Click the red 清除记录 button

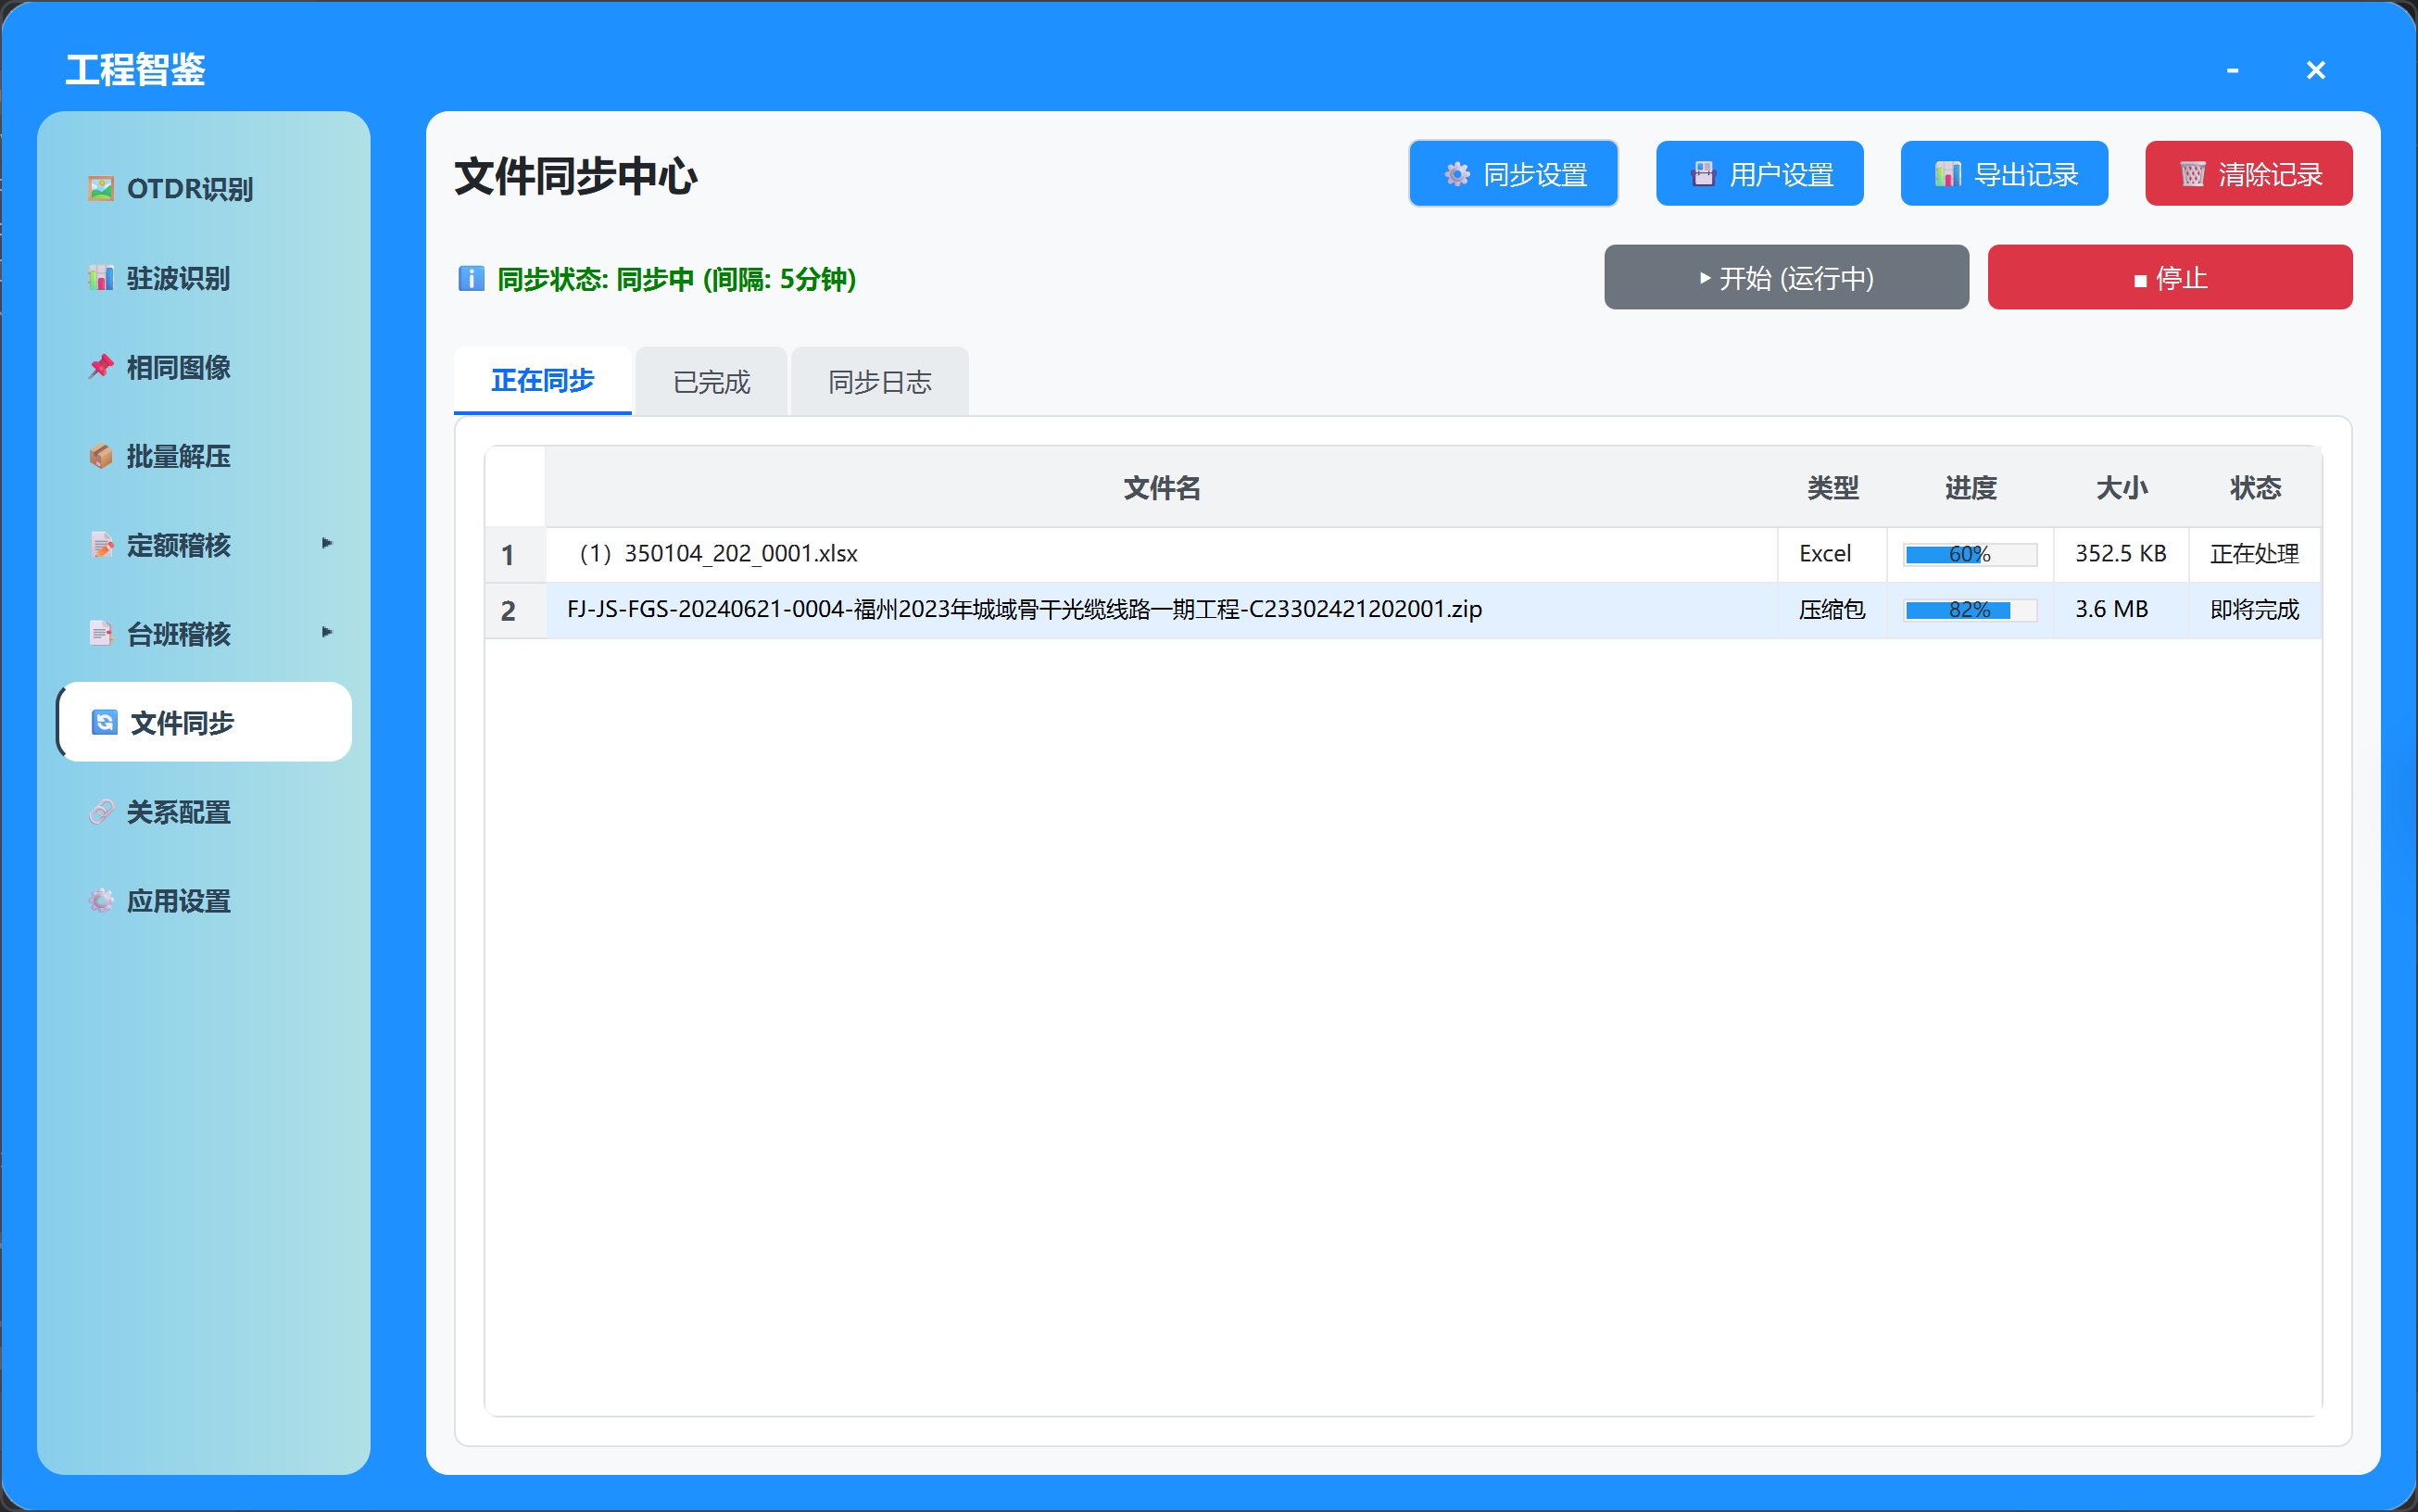pyautogui.click(x=2249, y=174)
